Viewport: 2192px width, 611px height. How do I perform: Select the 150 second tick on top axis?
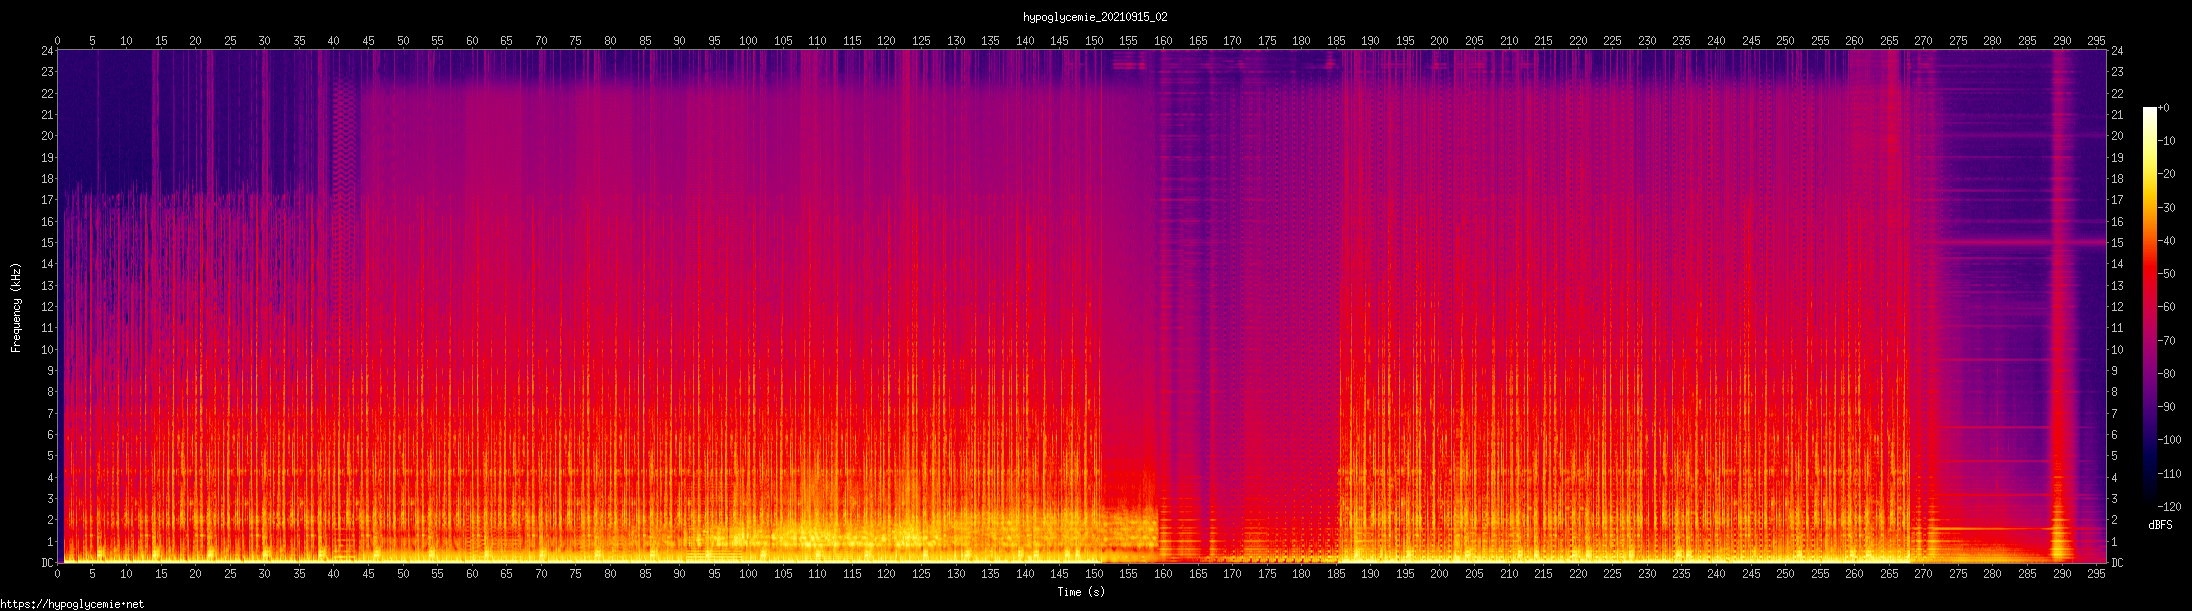(1094, 41)
